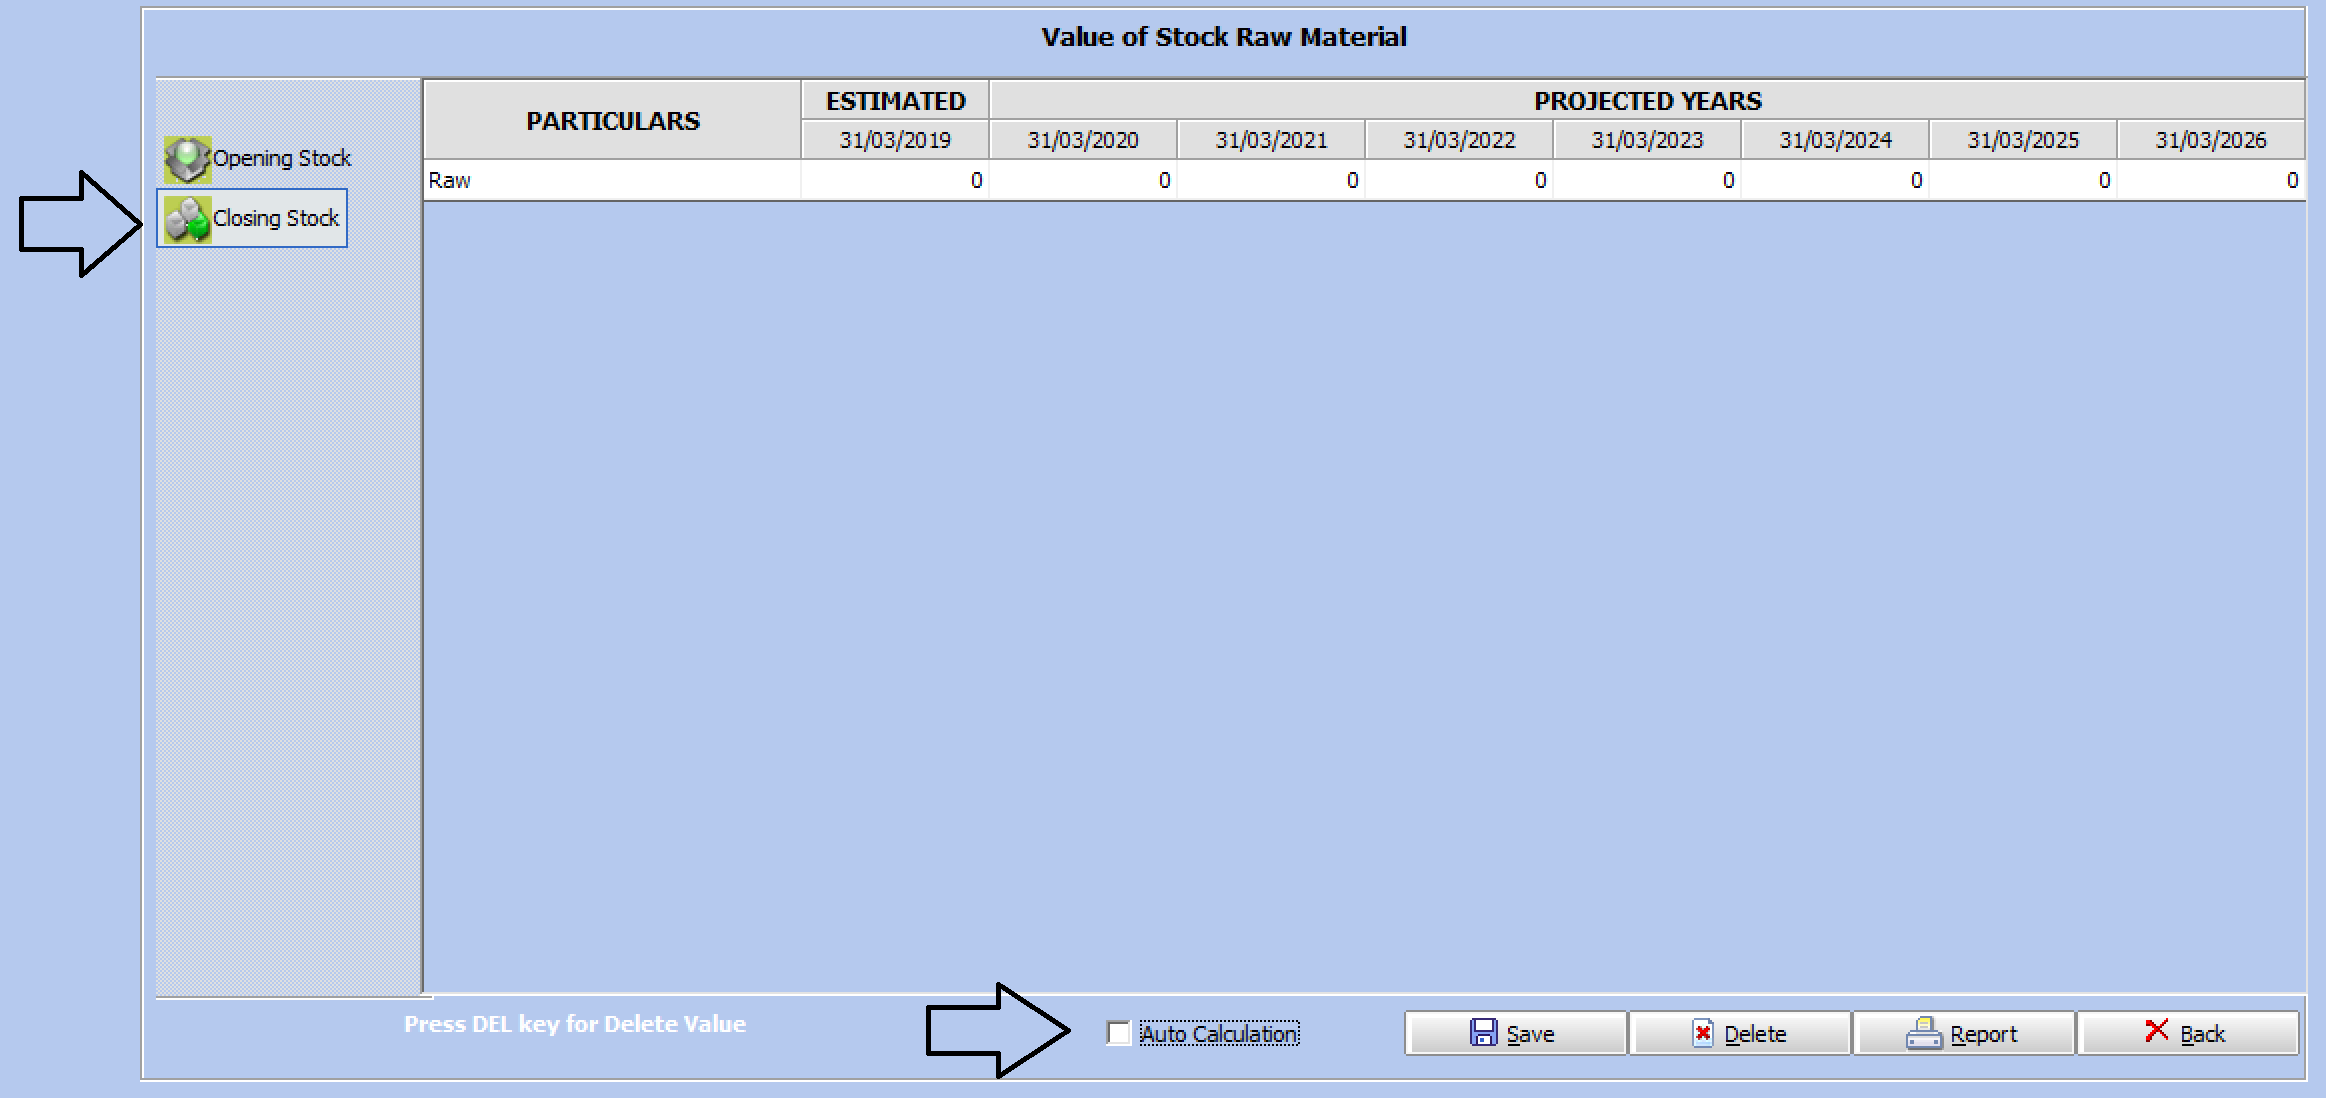Switch to the Opening Stock text label
The image size is (2326, 1098).
click(281, 158)
